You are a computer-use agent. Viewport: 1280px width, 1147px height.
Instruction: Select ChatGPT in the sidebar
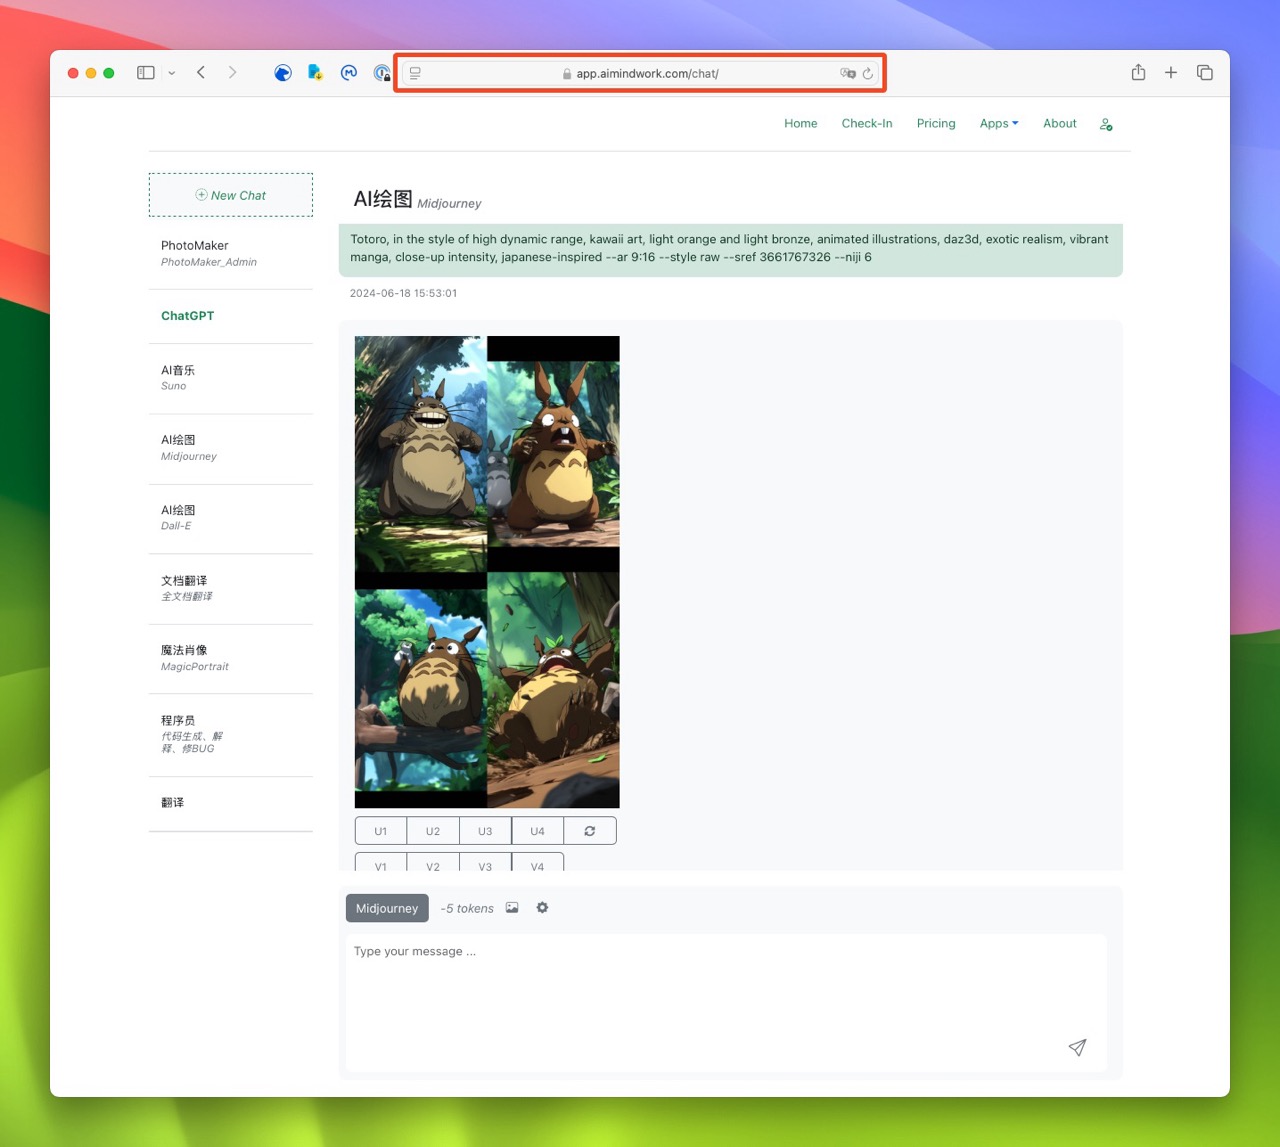pos(231,316)
